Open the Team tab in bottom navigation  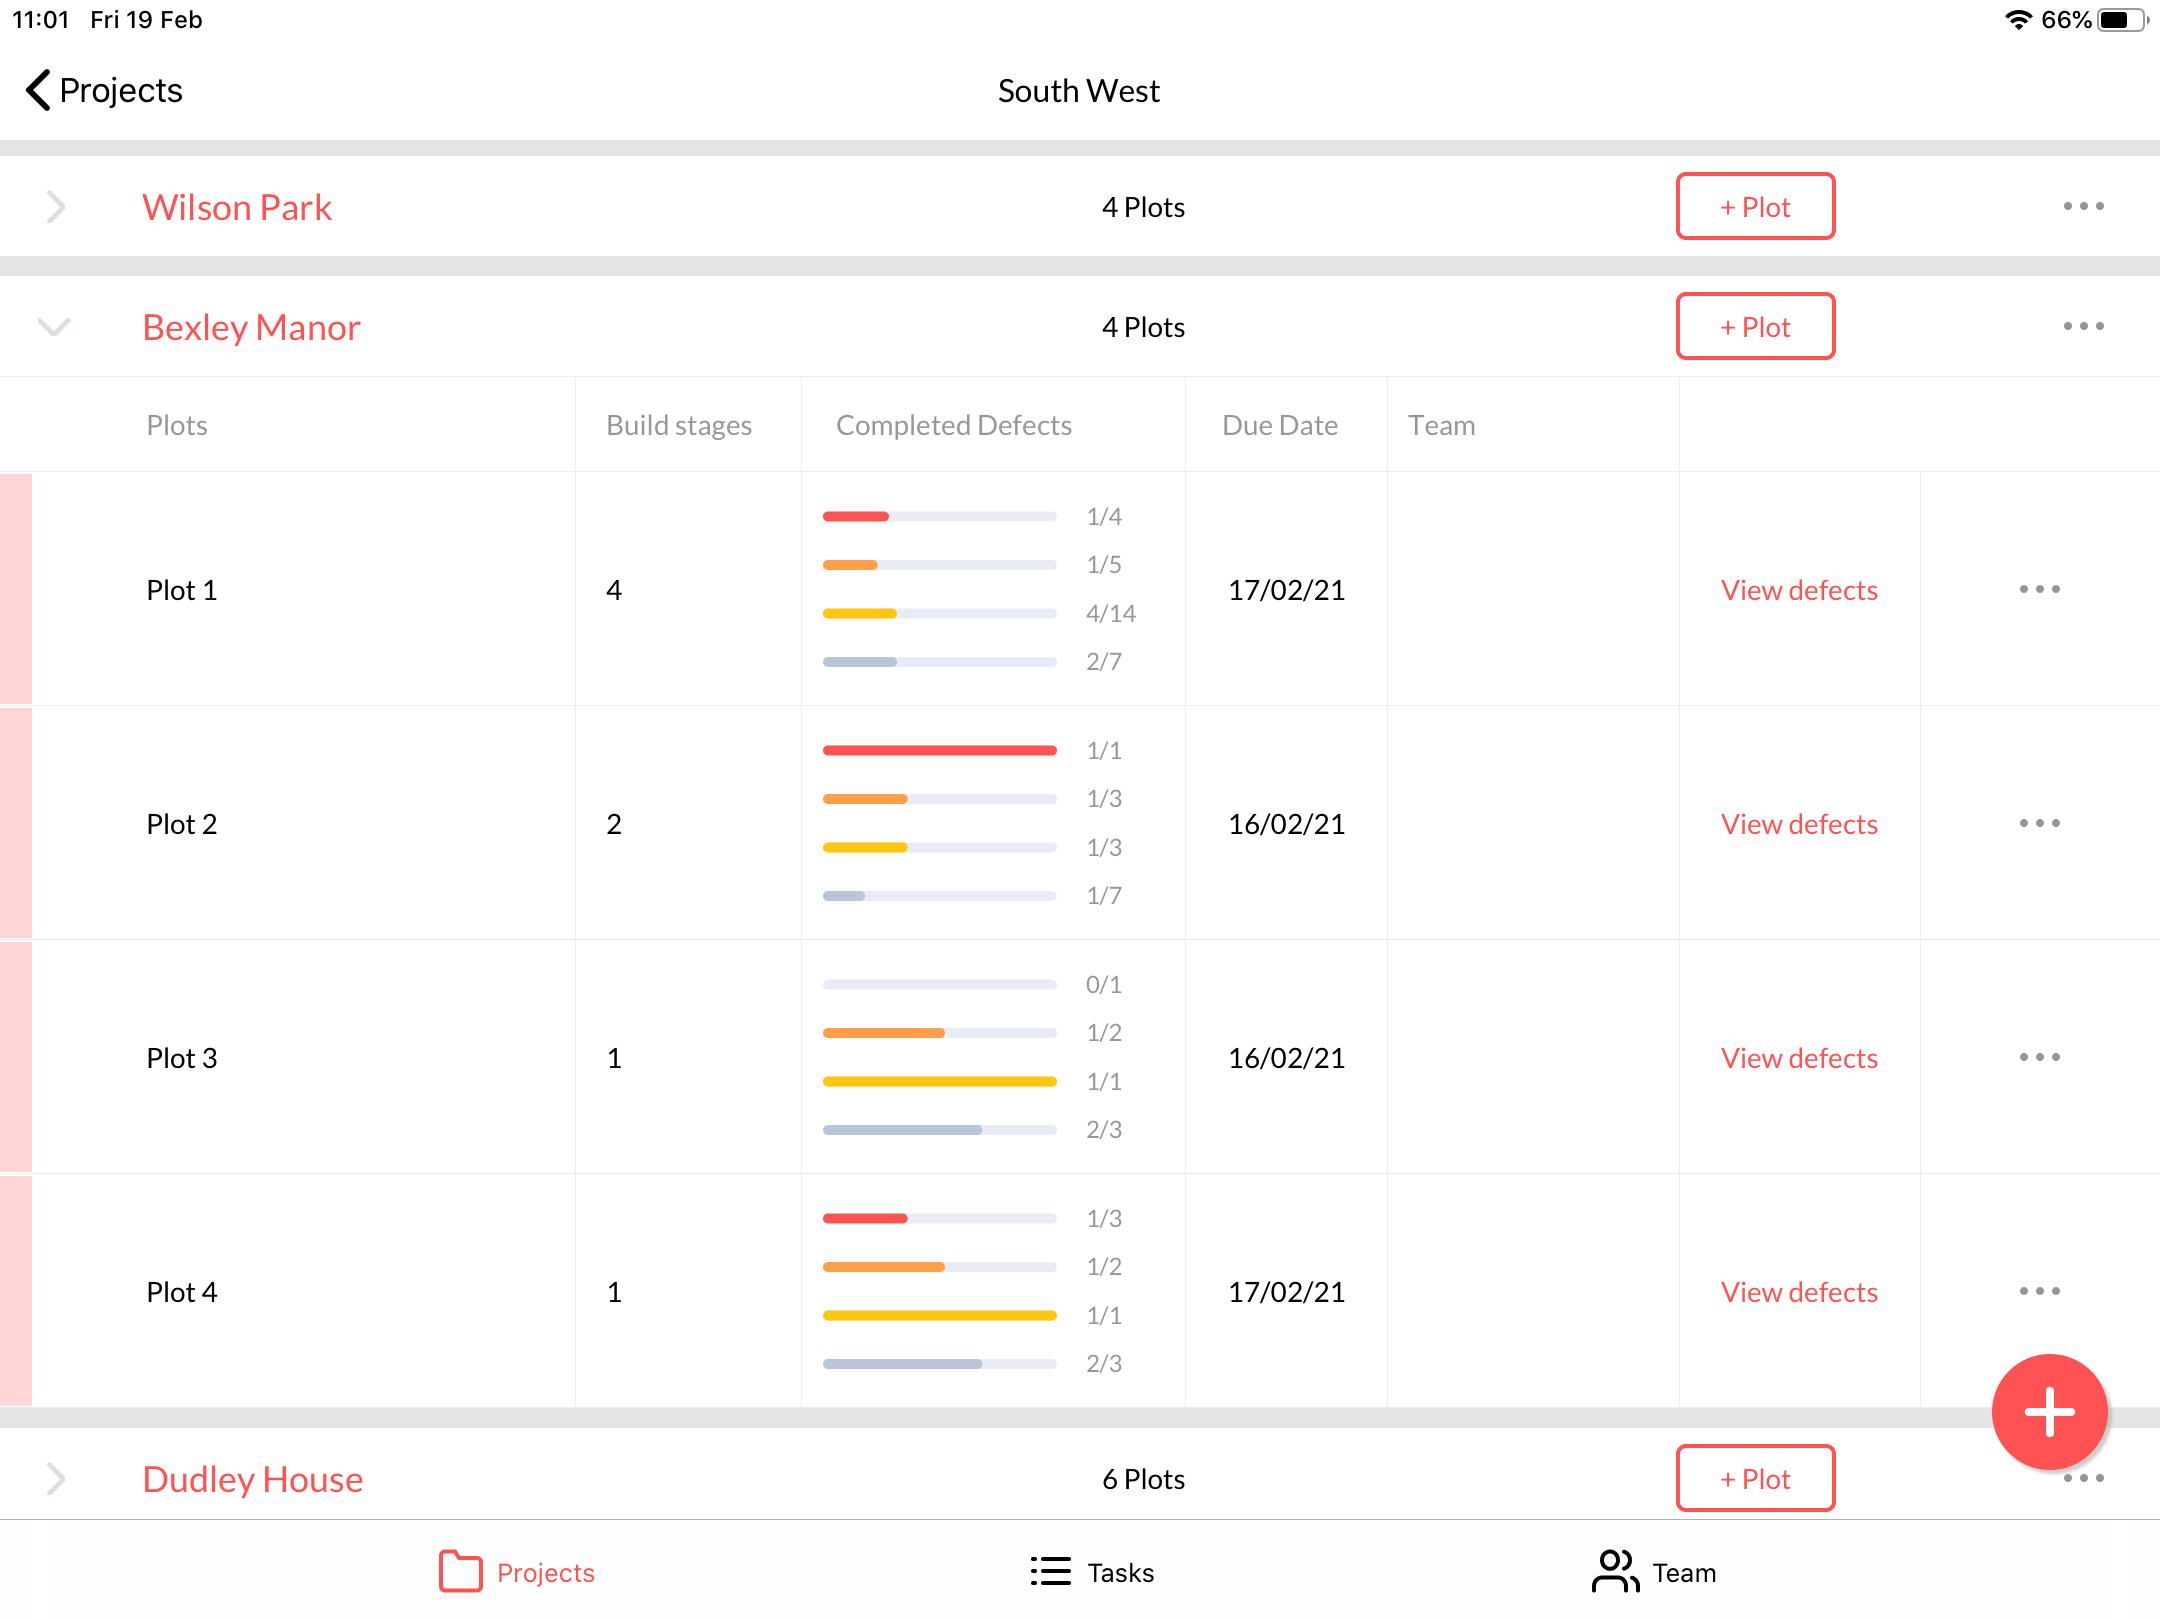pos(1654,1571)
